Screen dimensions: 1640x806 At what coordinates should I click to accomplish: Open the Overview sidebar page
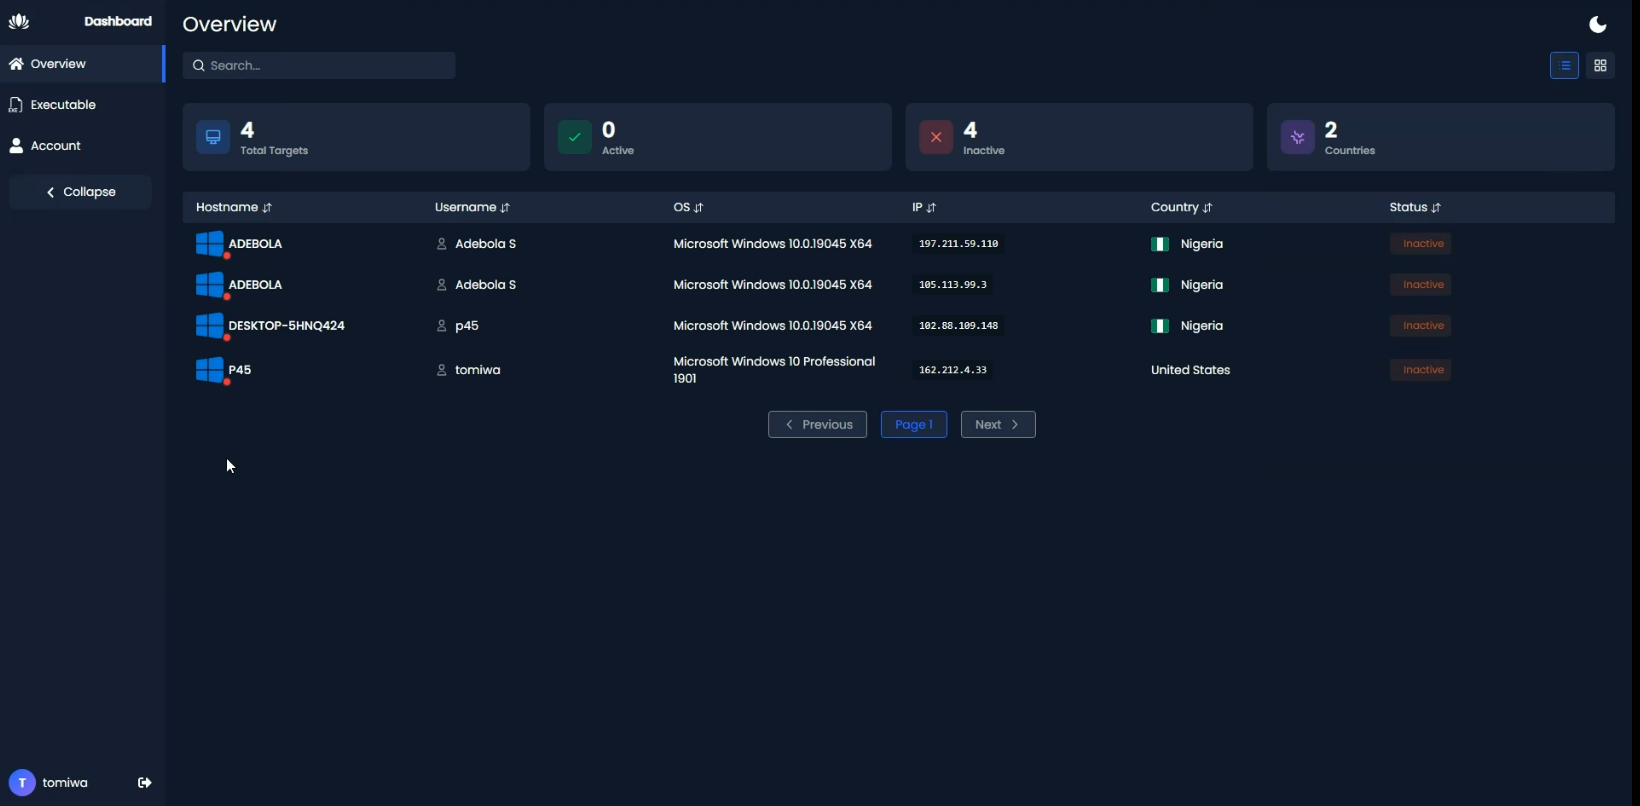82,64
